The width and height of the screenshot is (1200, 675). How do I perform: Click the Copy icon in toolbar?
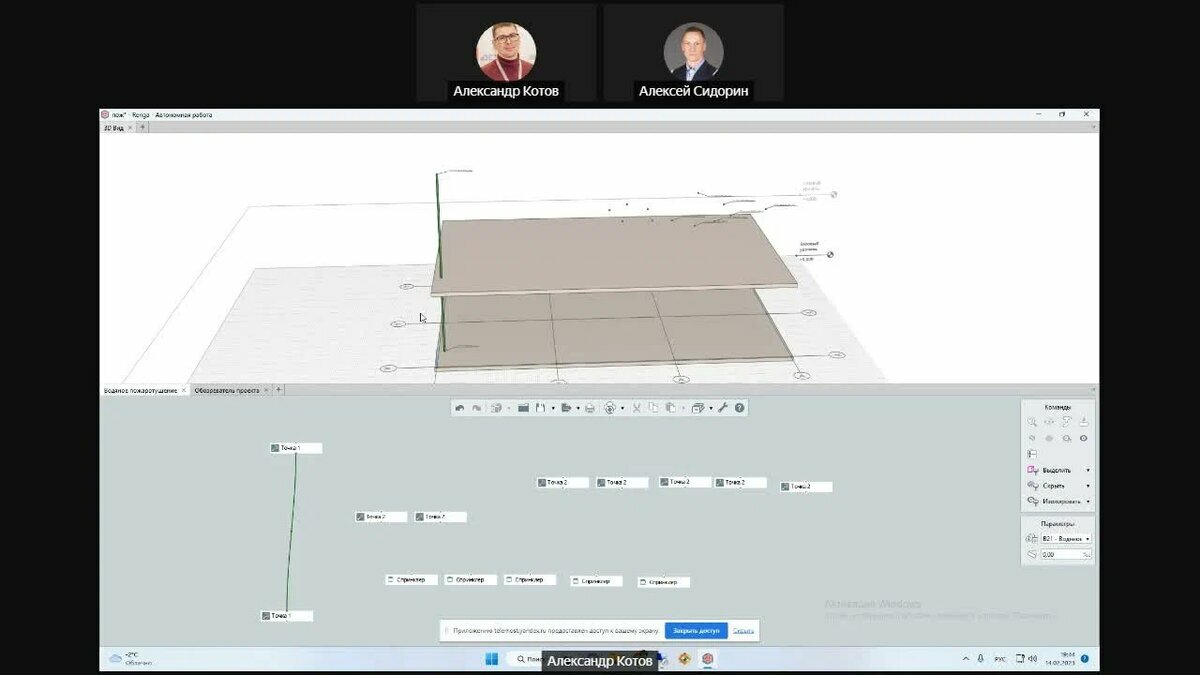[653, 408]
